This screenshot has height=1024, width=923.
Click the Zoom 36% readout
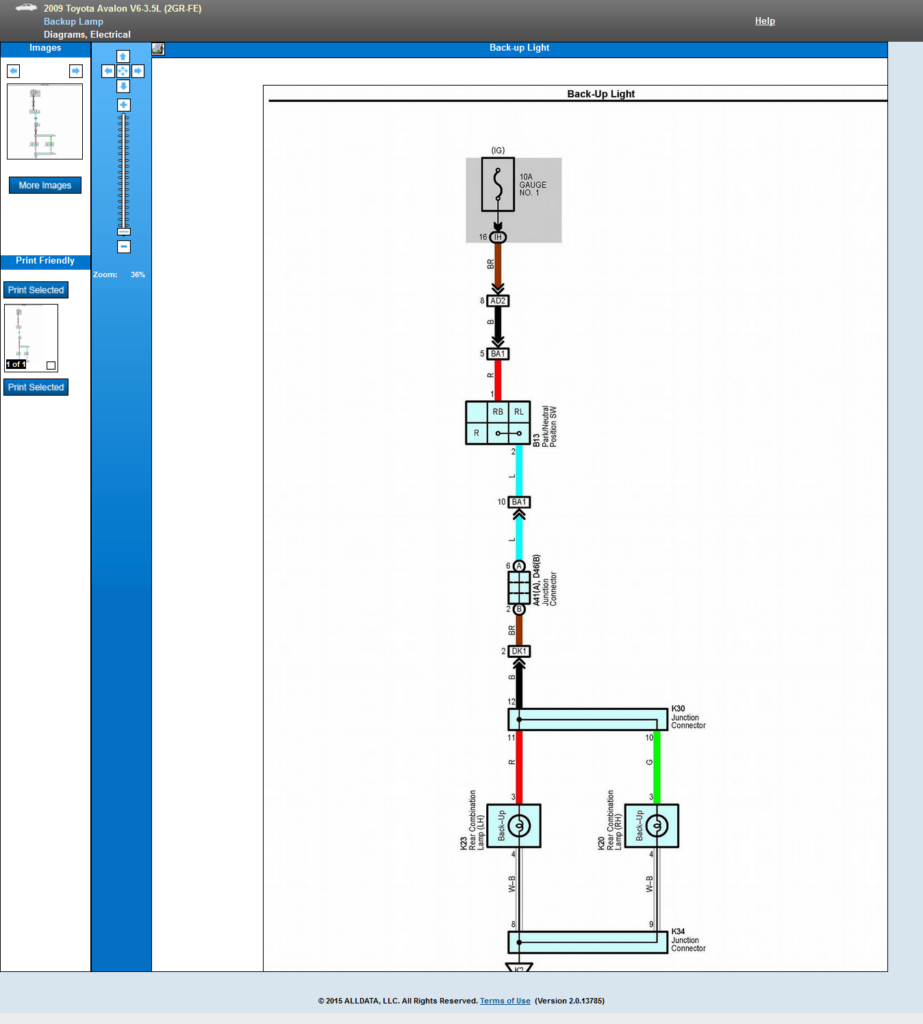coord(119,275)
